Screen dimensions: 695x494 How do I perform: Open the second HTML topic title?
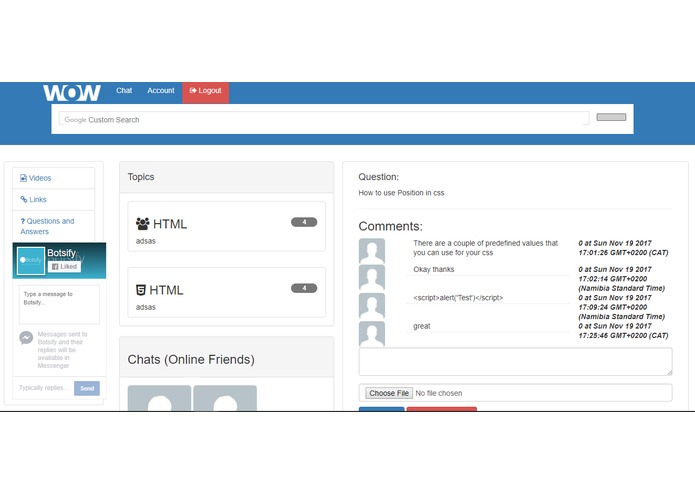point(166,290)
